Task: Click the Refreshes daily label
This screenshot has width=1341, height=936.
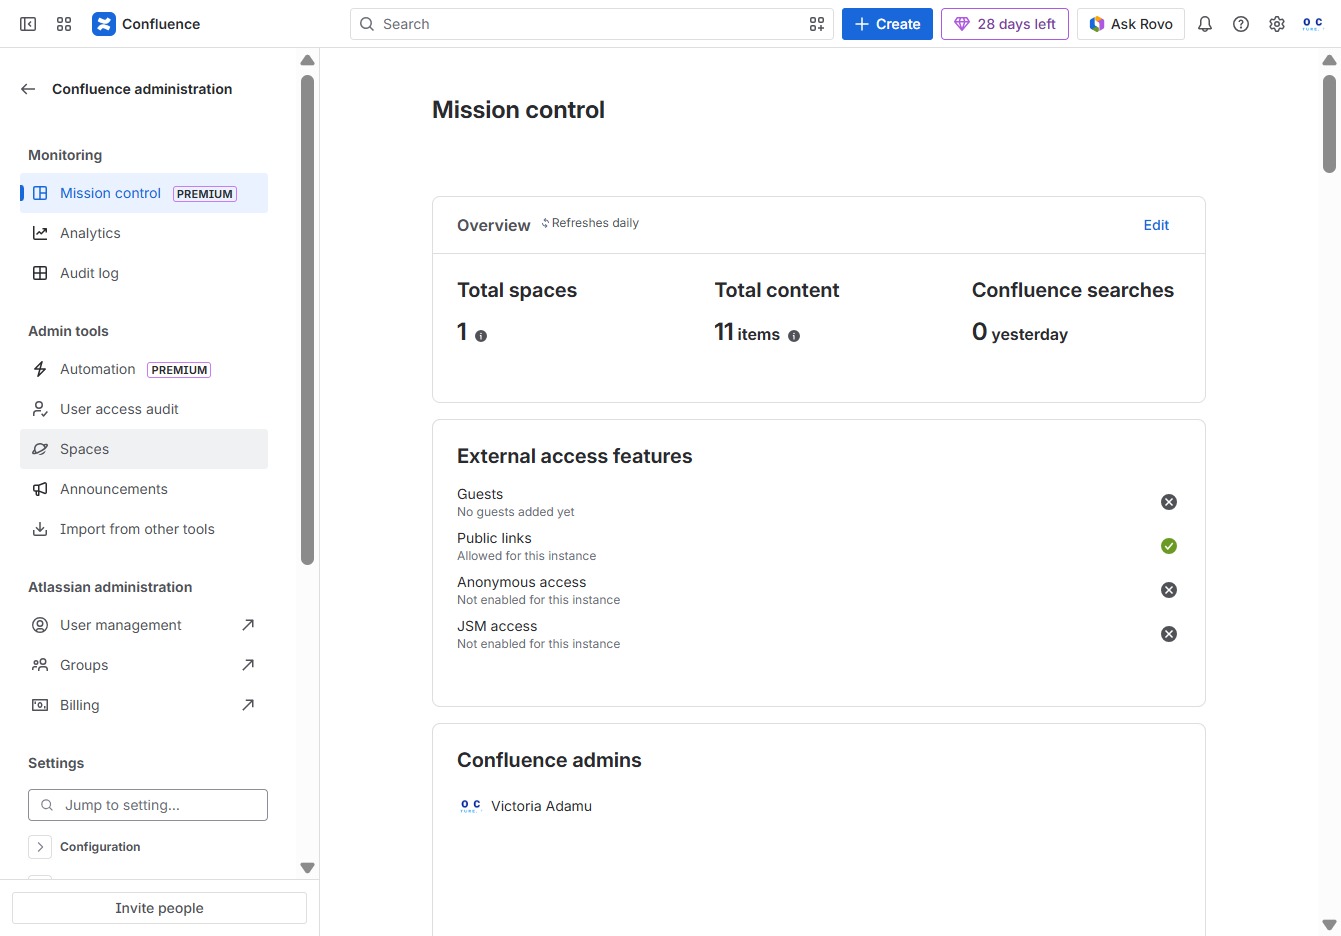Action: 595,223
